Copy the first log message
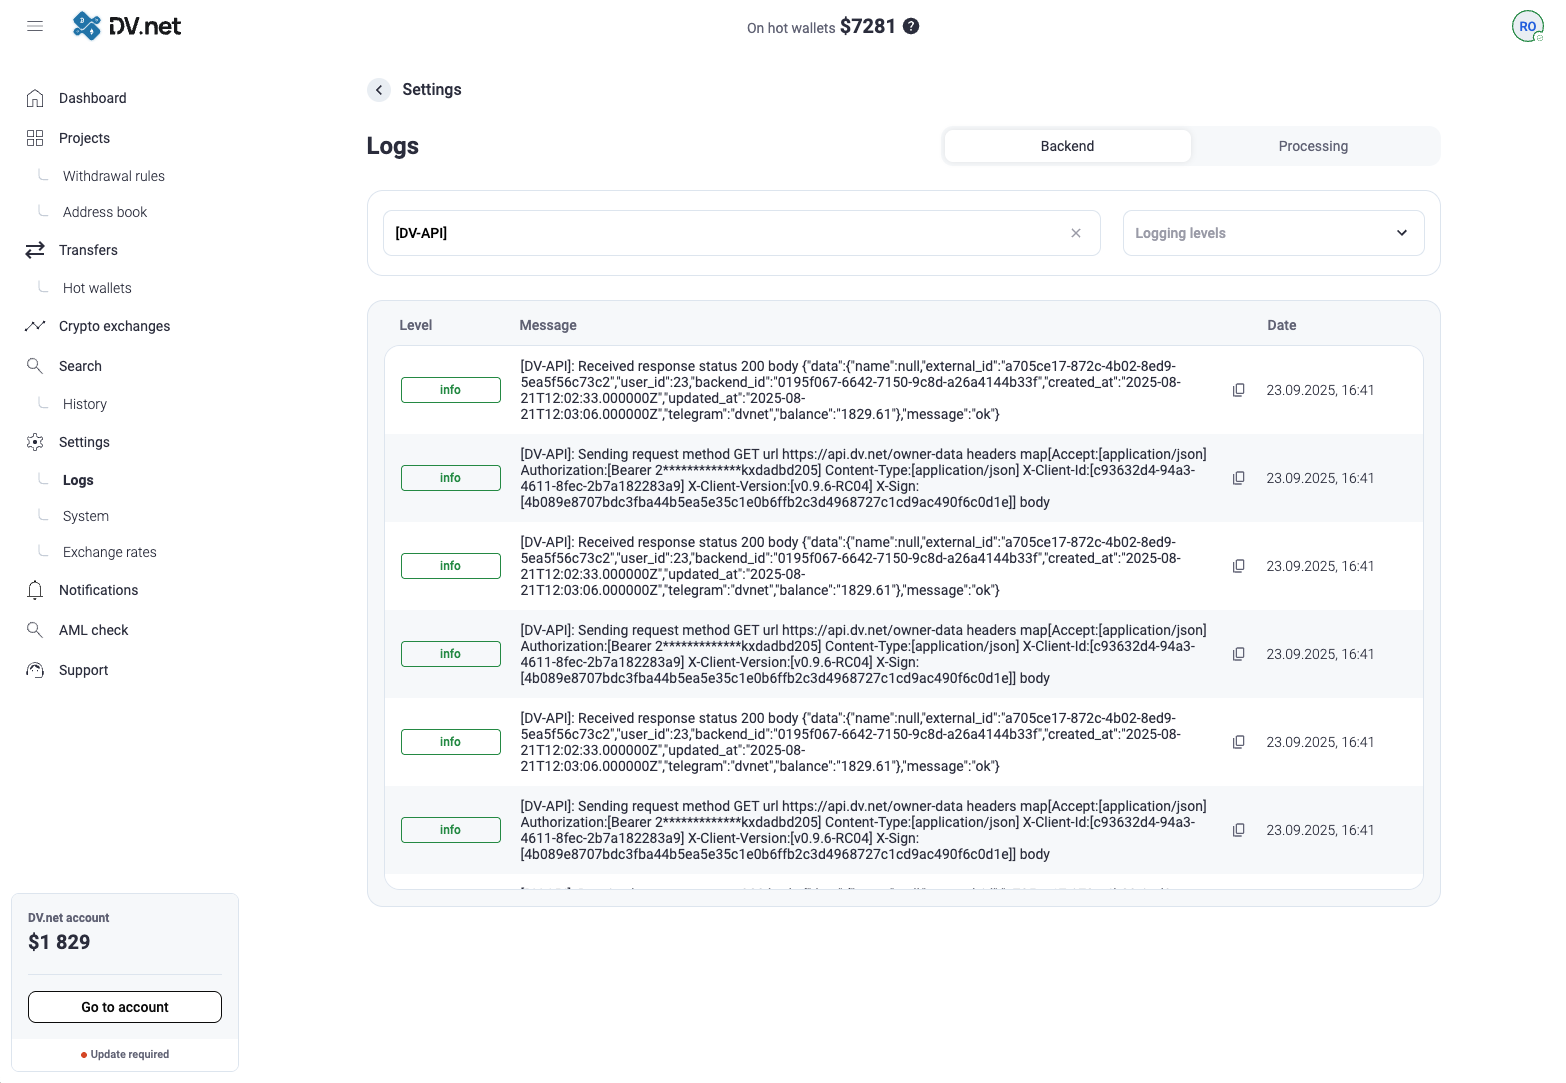Screen dimensions: 1566x1083 [x=1238, y=390]
